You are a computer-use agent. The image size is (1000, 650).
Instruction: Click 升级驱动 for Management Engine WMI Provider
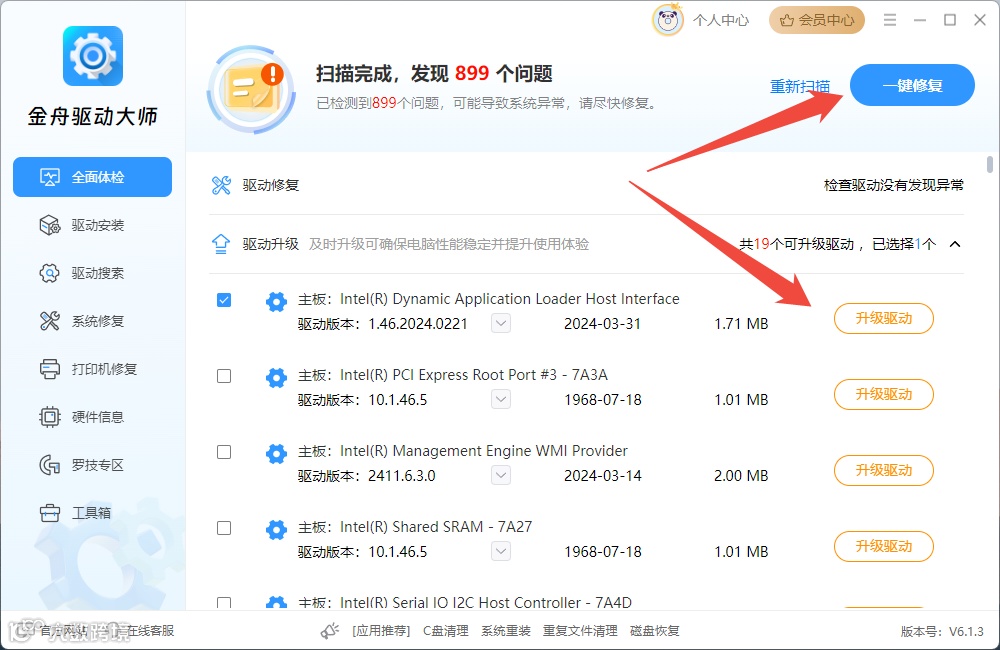point(884,470)
